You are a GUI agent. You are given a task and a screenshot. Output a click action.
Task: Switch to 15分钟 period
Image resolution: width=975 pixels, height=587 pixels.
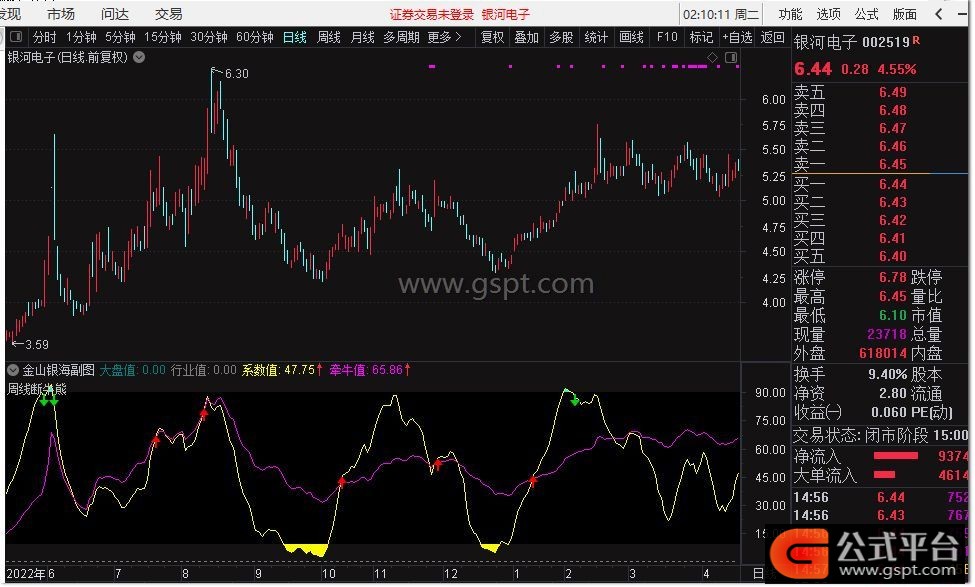pos(162,37)
